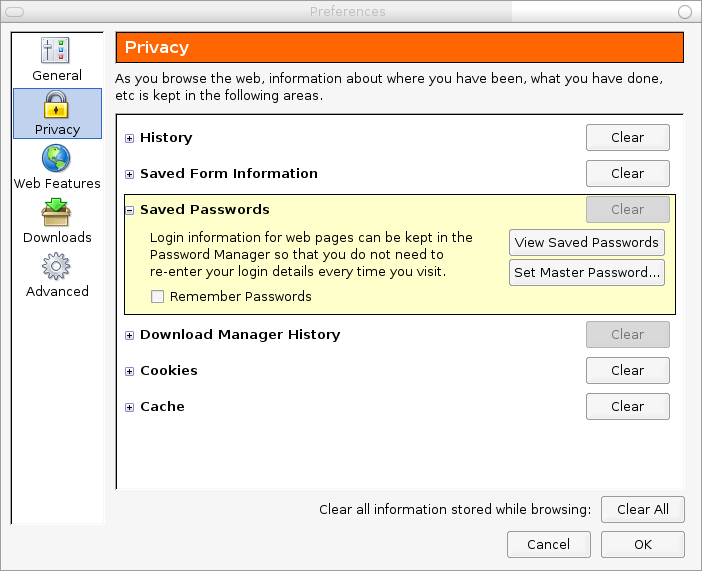Expand the Download Manager History section
The image size is (702, 571).
coord(130,335)
